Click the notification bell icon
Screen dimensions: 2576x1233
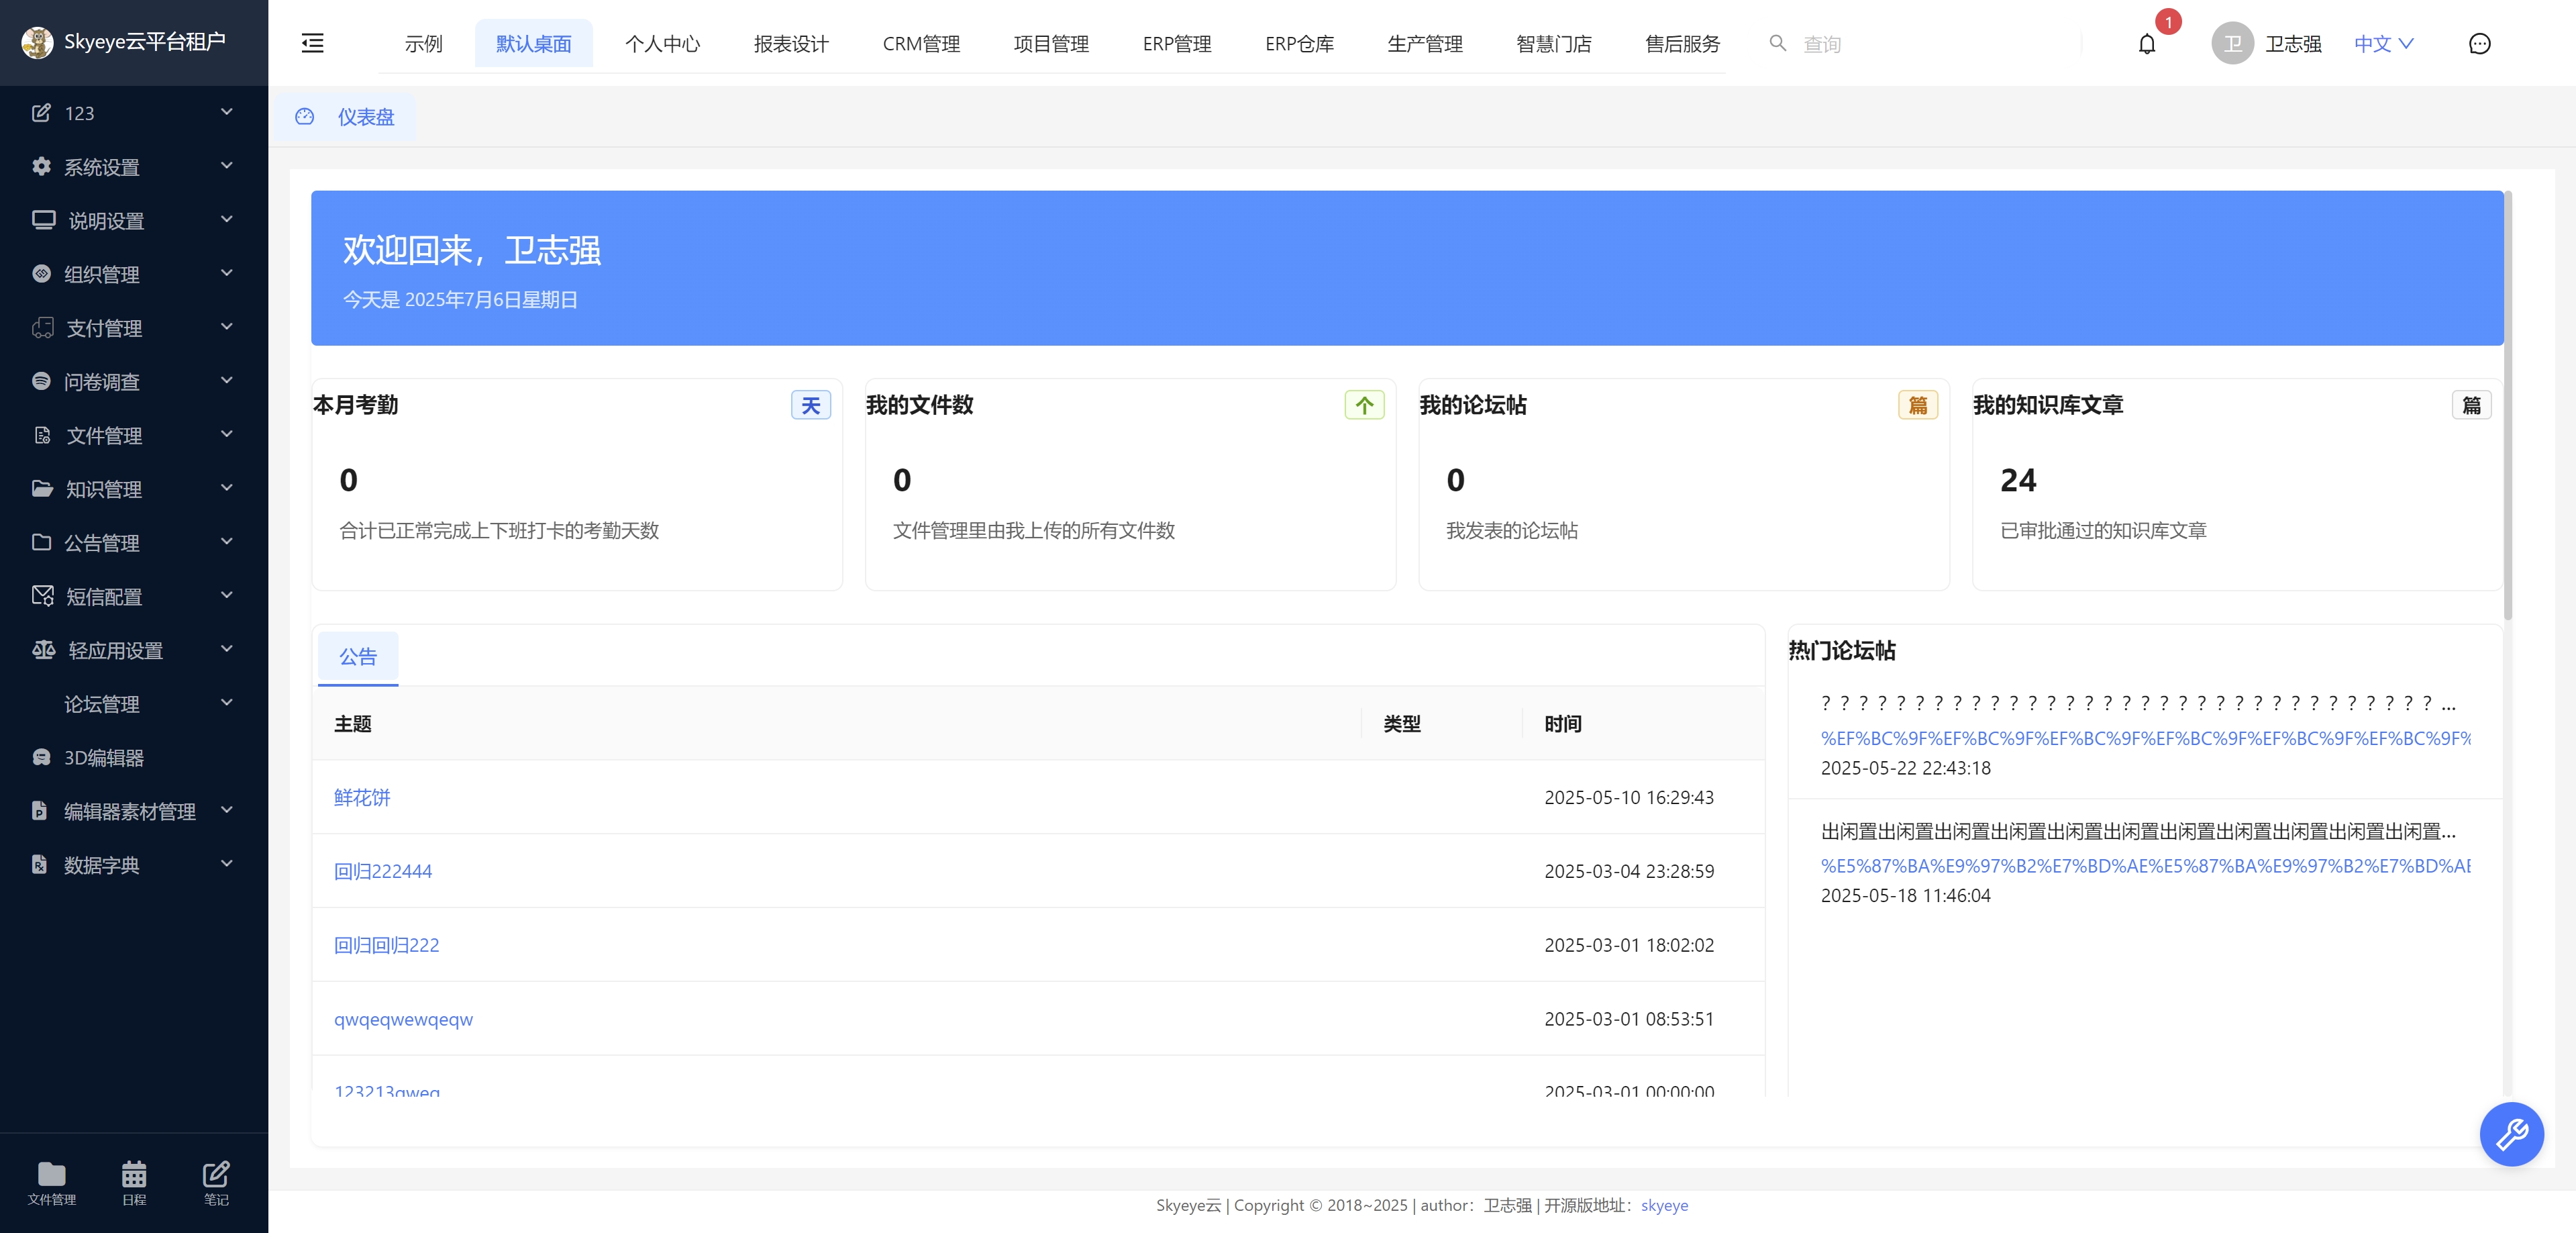point(2146,44)
